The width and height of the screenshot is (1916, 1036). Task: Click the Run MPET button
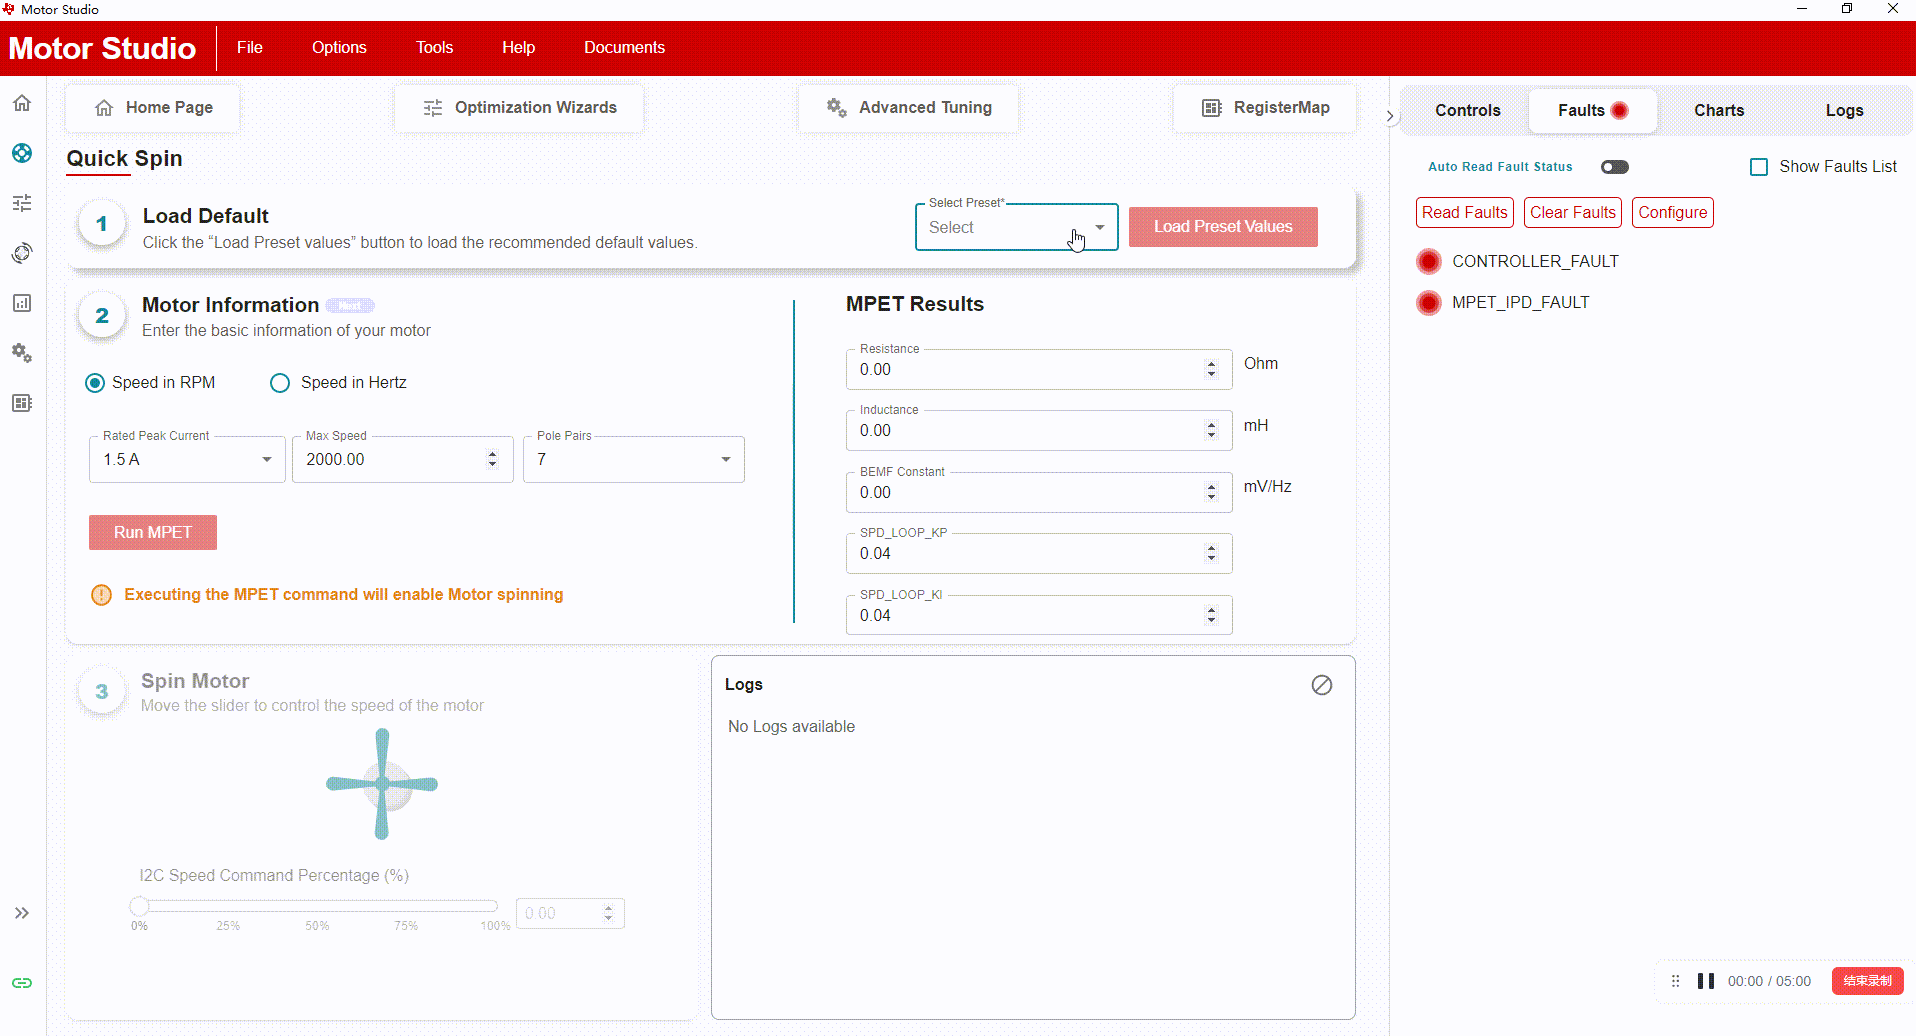point(153,533)
